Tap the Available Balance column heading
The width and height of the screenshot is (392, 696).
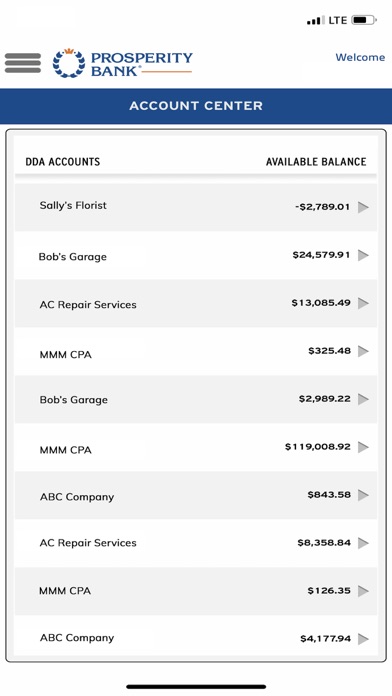[316, 162]
